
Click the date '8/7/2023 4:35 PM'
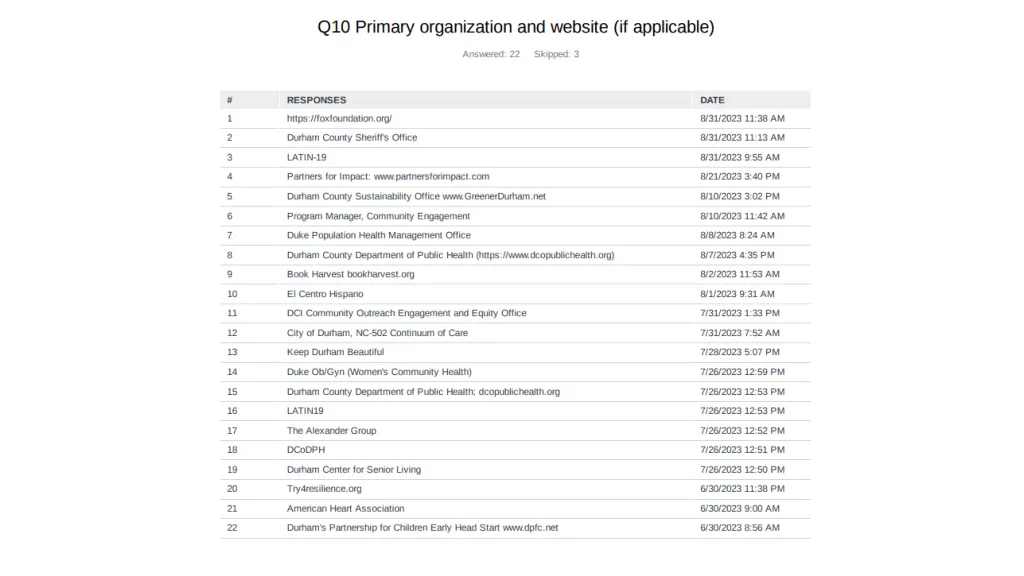point(737,255)
